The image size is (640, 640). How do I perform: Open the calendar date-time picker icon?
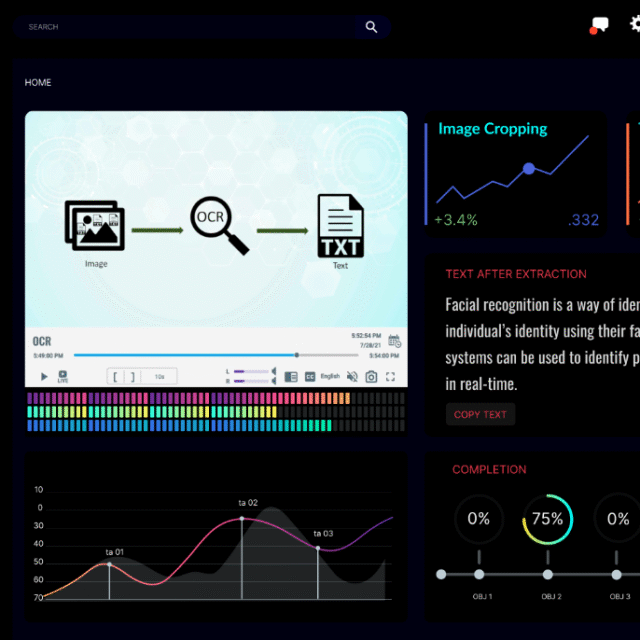pos(394,341)
